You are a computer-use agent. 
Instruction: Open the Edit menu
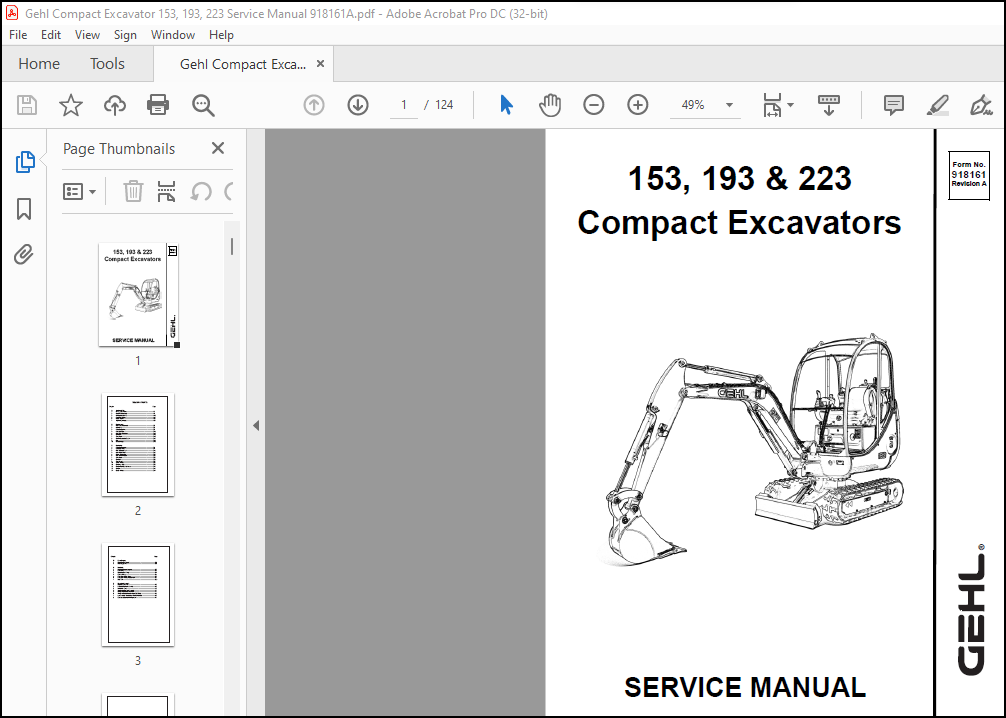click(51, 35)
